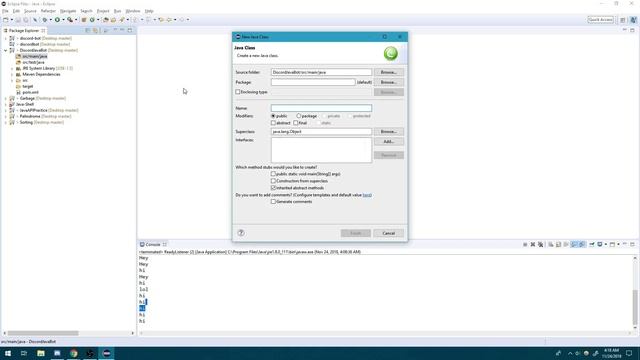640x360 pixels.
Task: Click the Name input field
Action: tap(321, 108)
